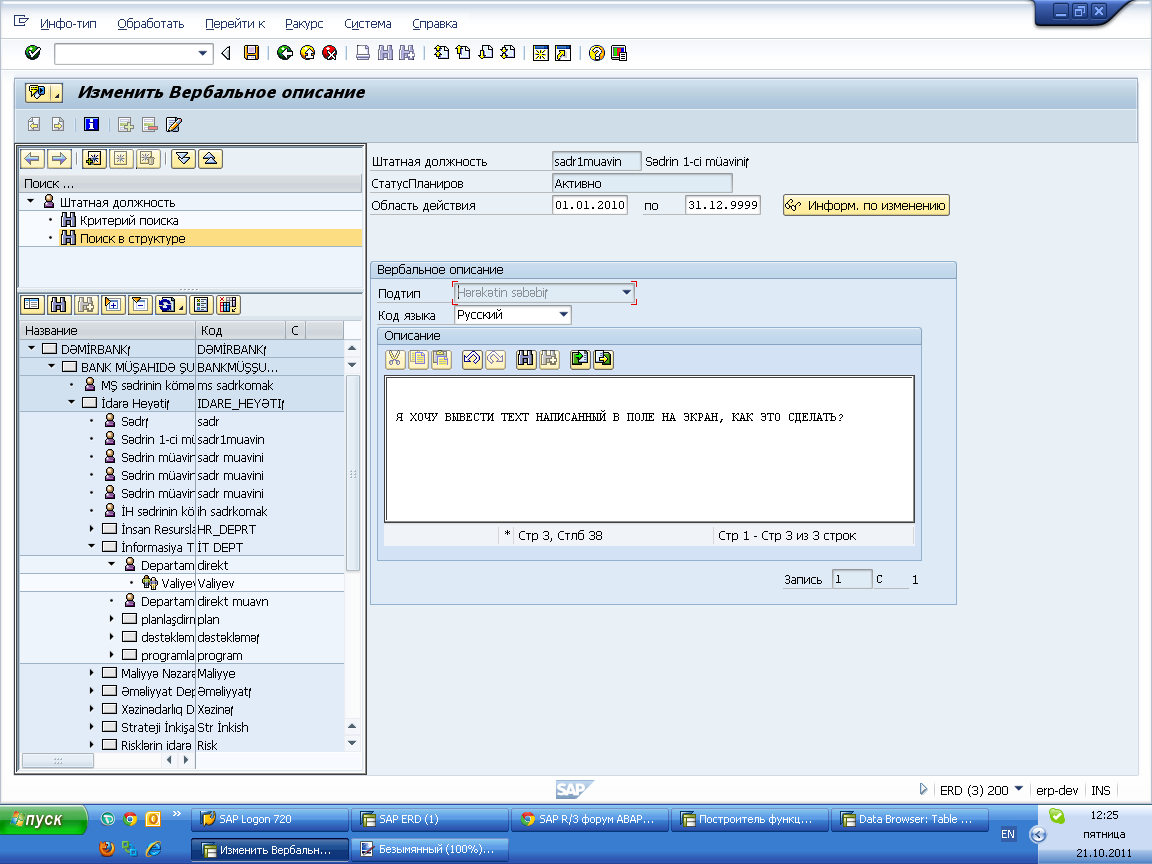
Task: Collapse the İdarə Heyəti node
Action: pyautogui.click(x=71, y=403)
